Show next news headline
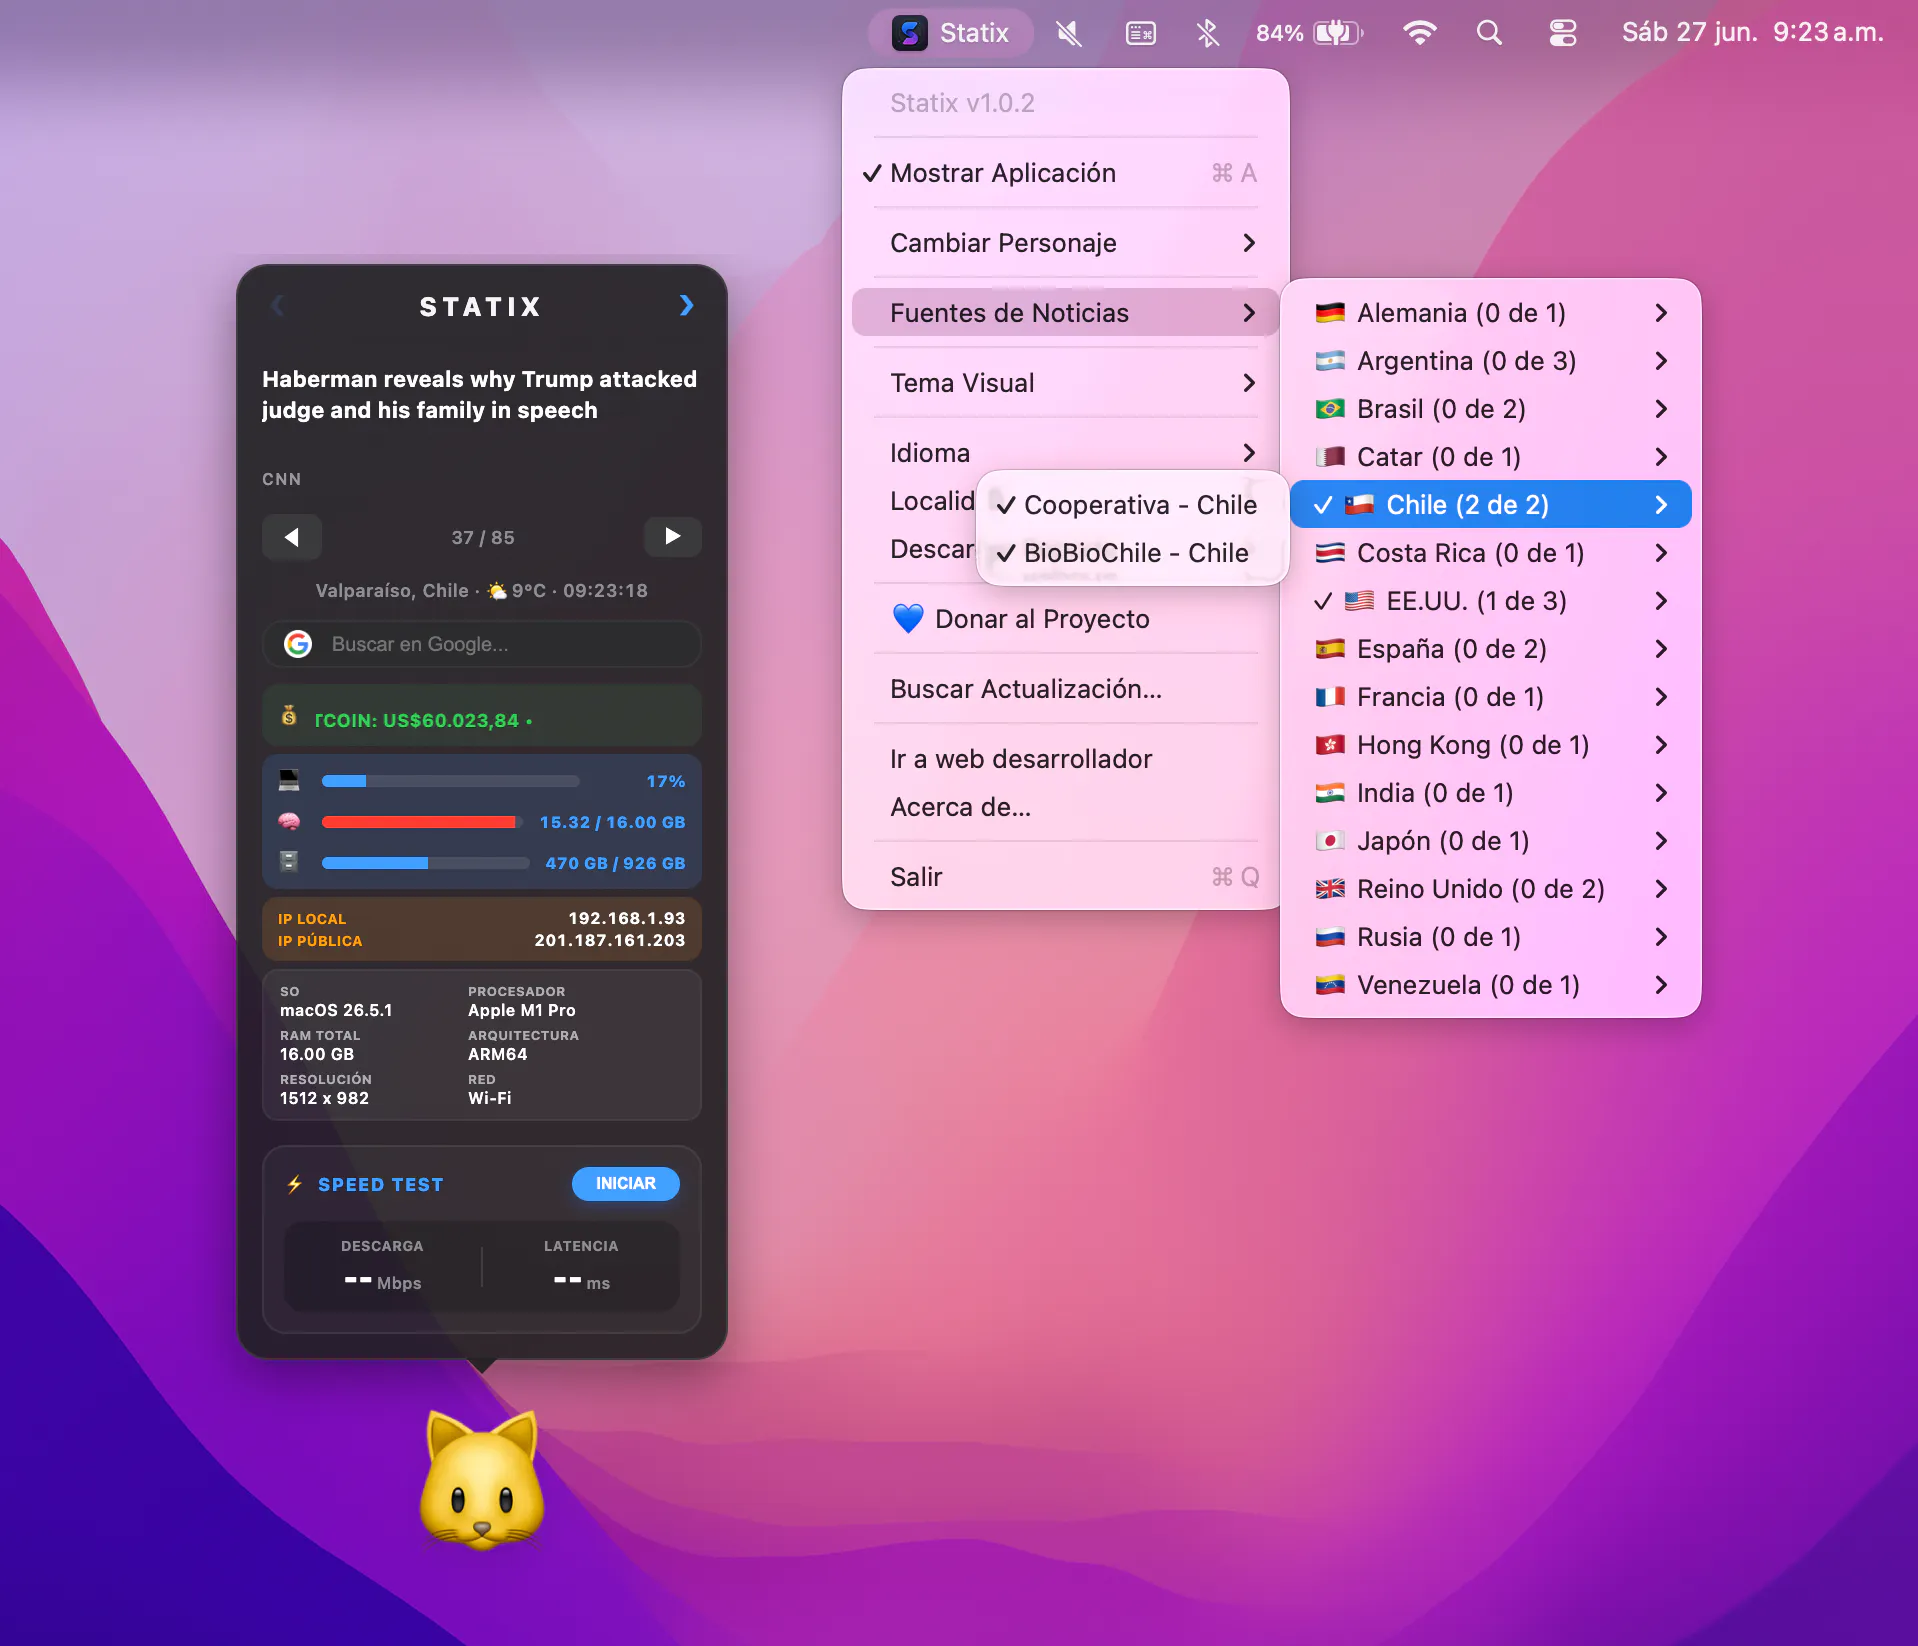The width and height of the screenshot is (1918, 1646). pos(672,537)
